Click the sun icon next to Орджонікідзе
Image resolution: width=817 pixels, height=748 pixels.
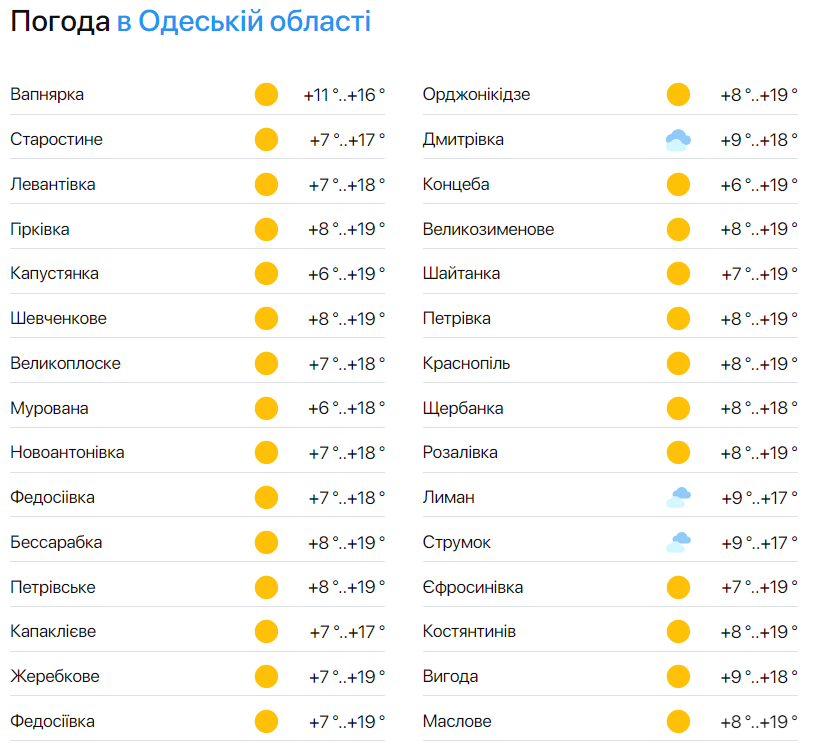678,95
